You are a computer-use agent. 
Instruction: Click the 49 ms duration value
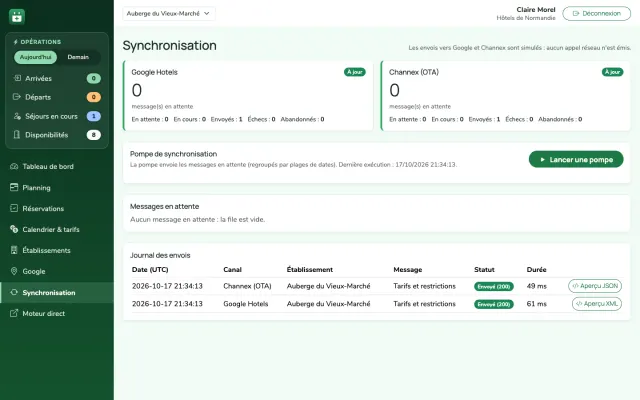(x=536, y=286)
